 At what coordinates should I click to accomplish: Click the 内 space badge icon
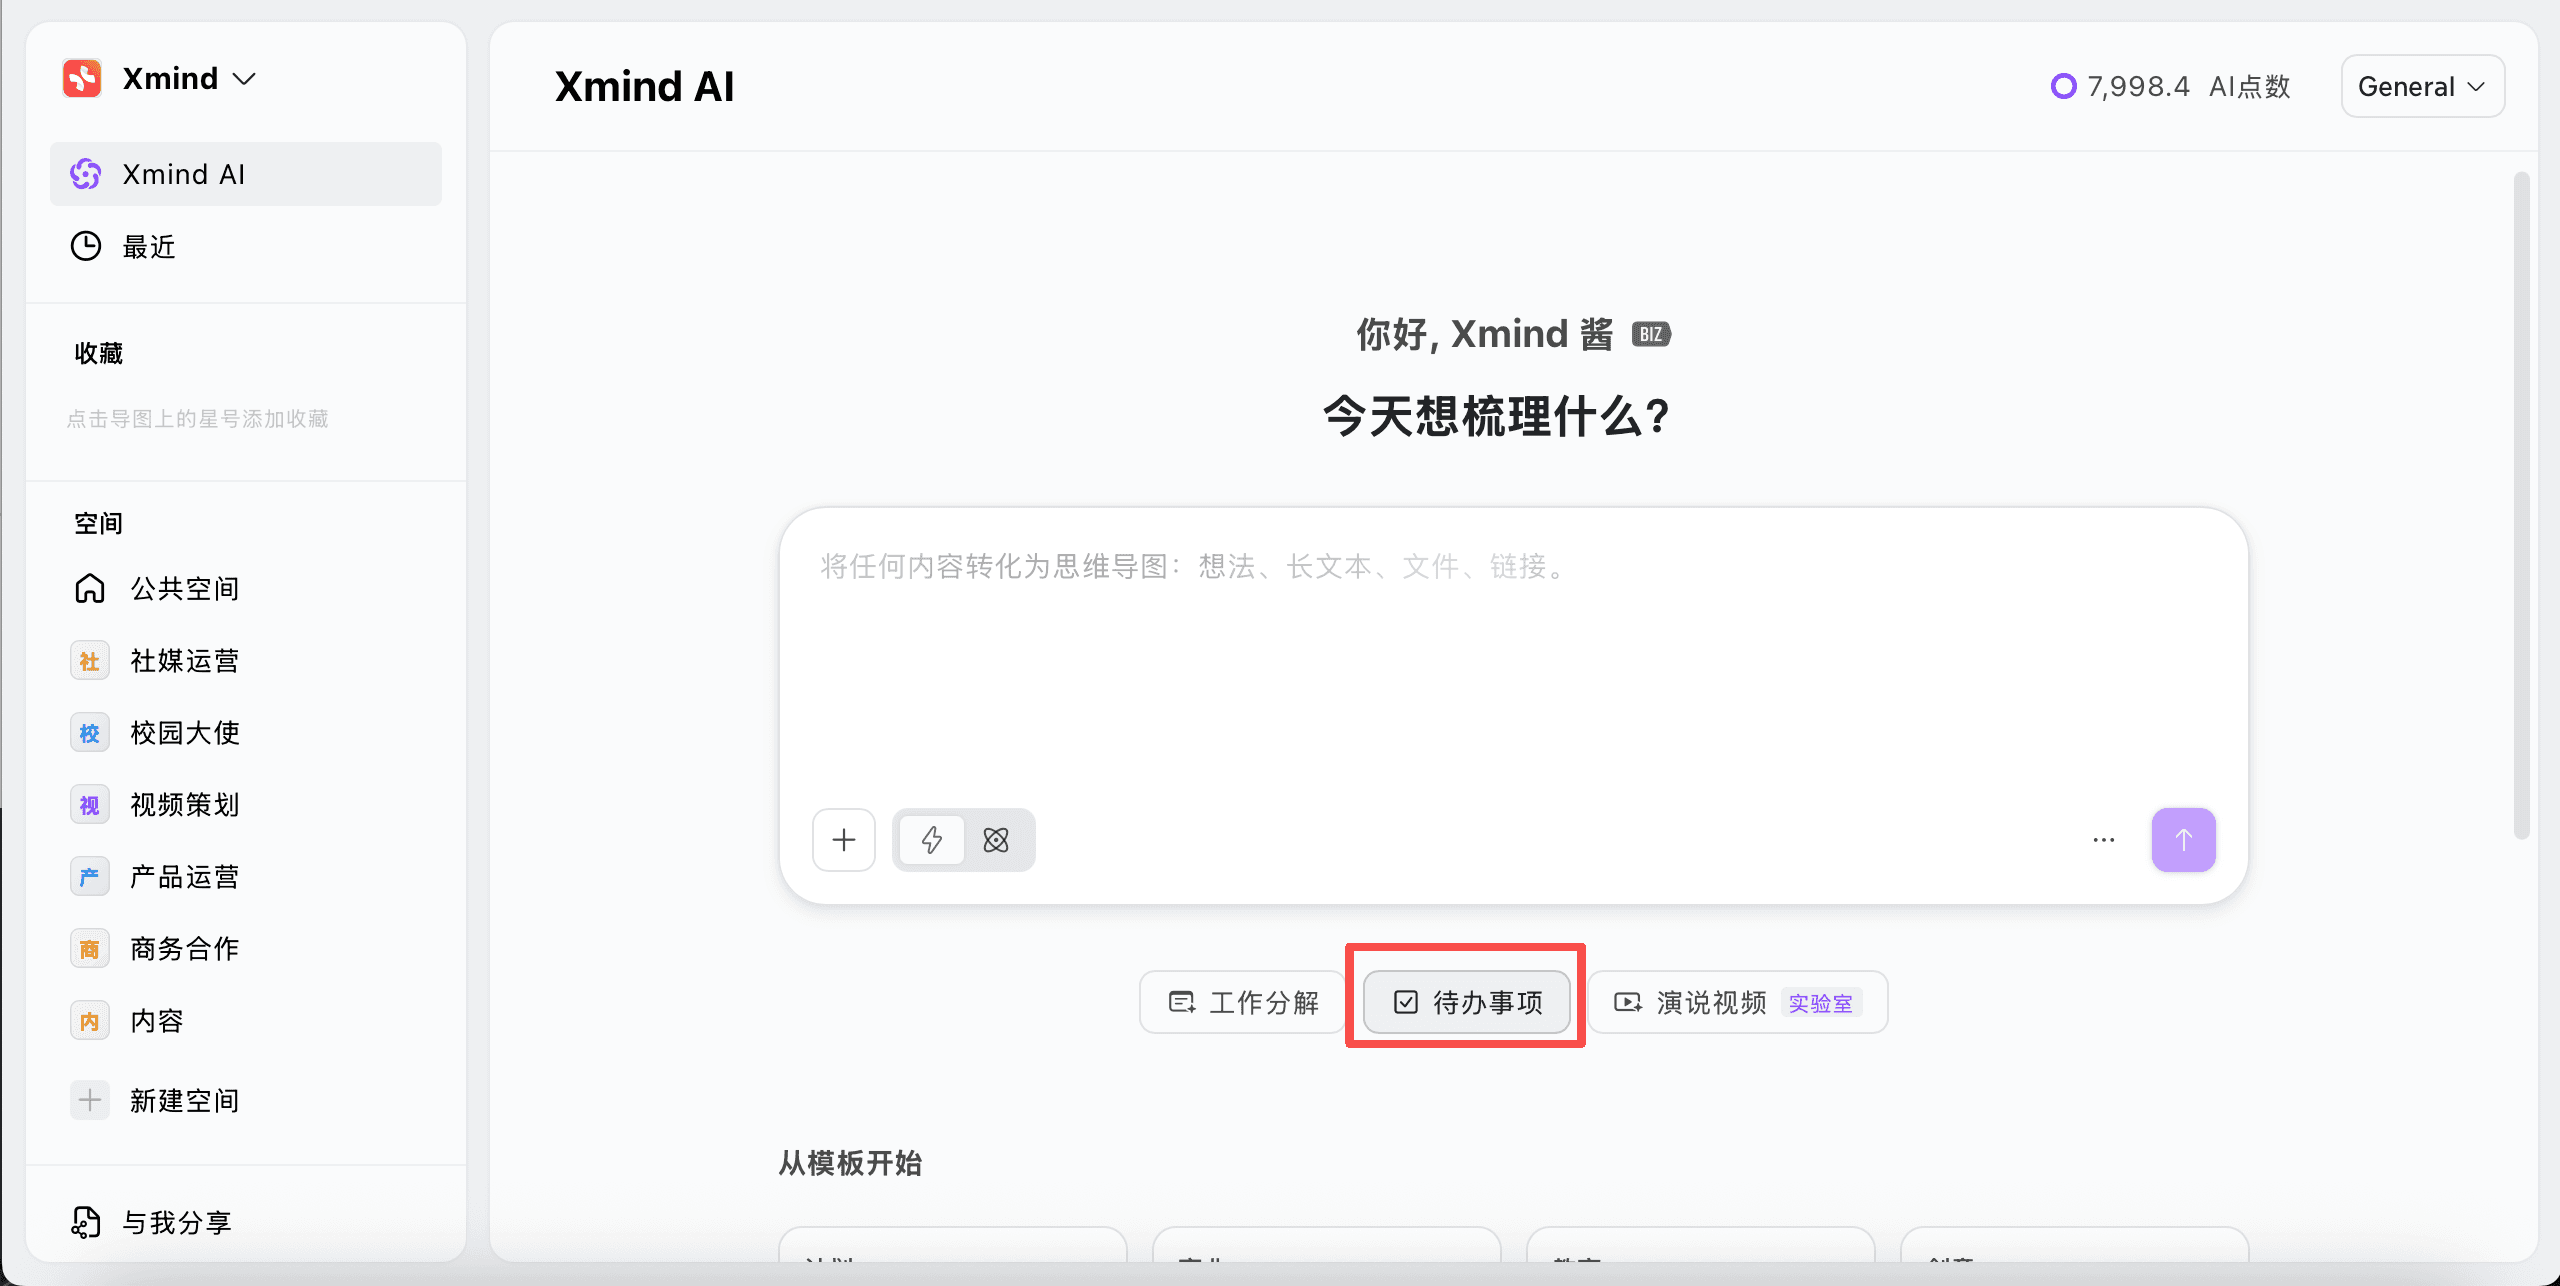coord(90,1021)
